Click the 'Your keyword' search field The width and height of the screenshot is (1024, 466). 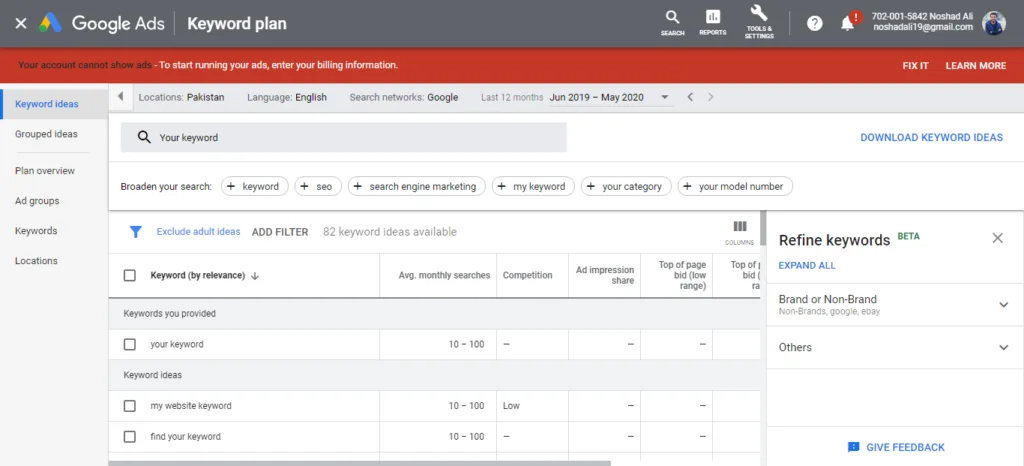tap(344, 137)
